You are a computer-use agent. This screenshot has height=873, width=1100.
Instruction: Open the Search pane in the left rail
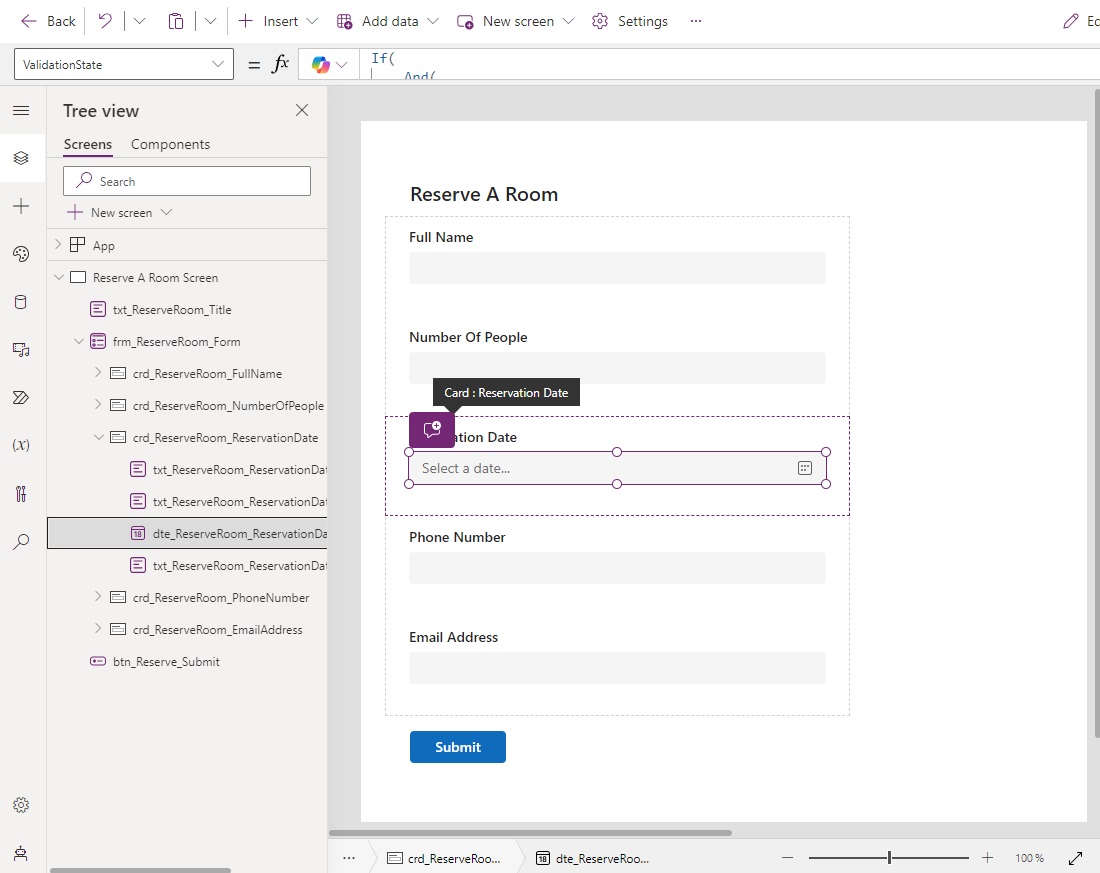[22, 541]
